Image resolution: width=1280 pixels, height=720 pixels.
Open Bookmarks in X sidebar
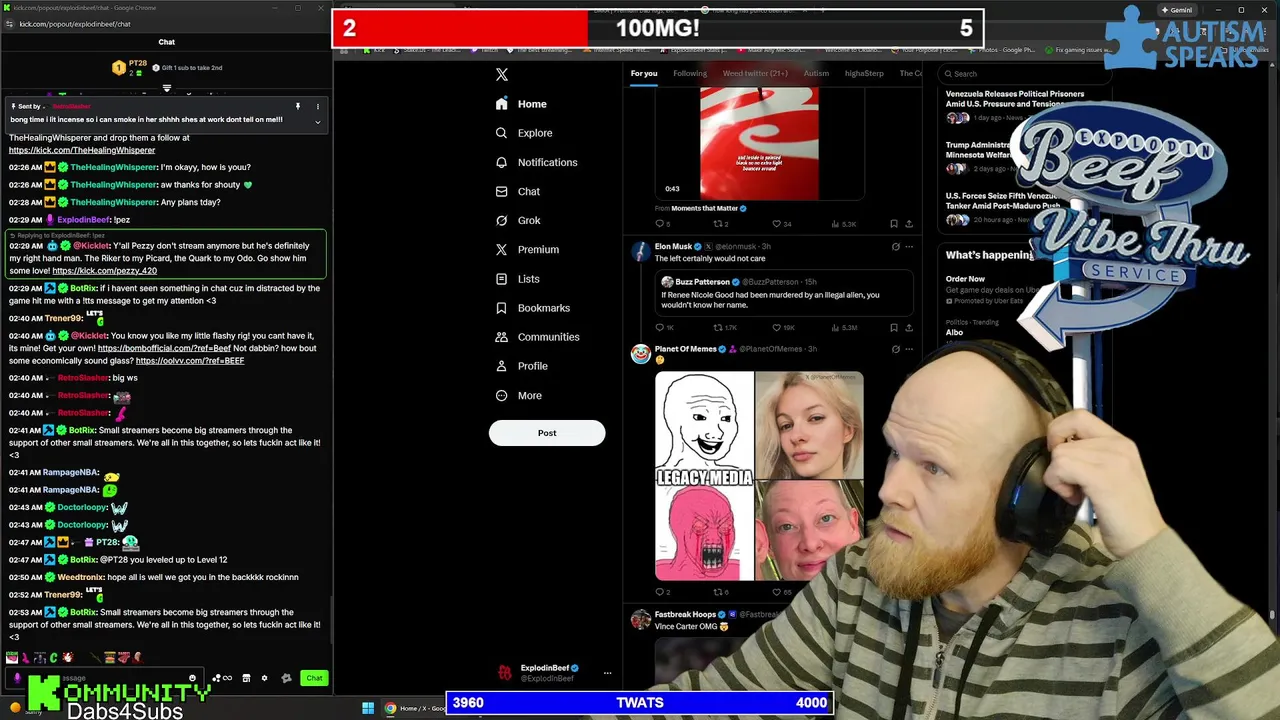[x=532, y=308]
